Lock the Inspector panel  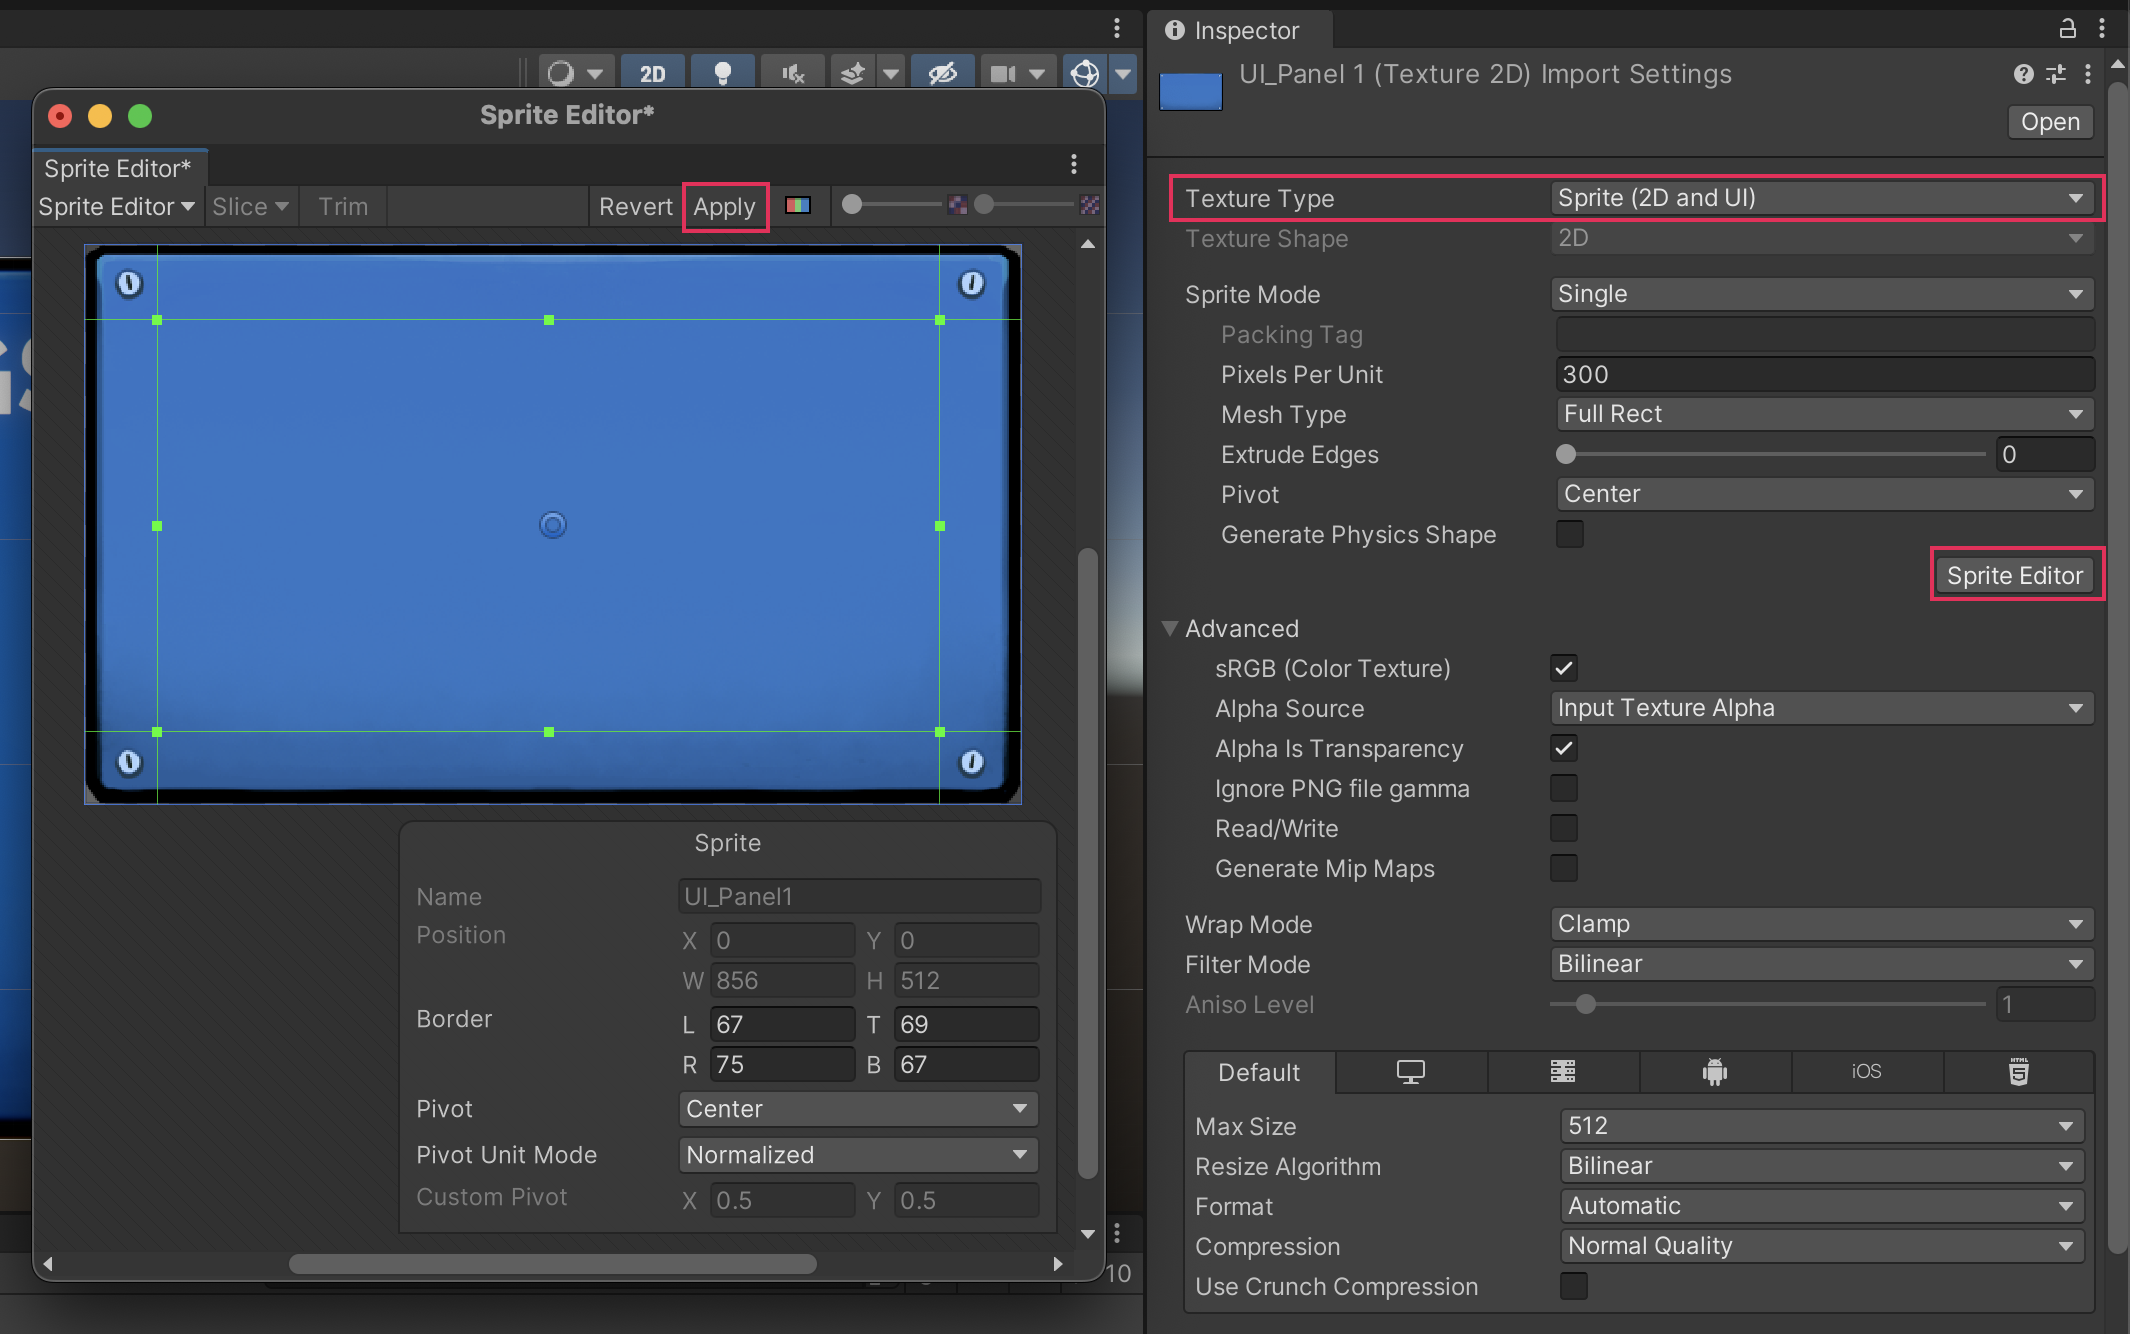(x=2067, y=29)
